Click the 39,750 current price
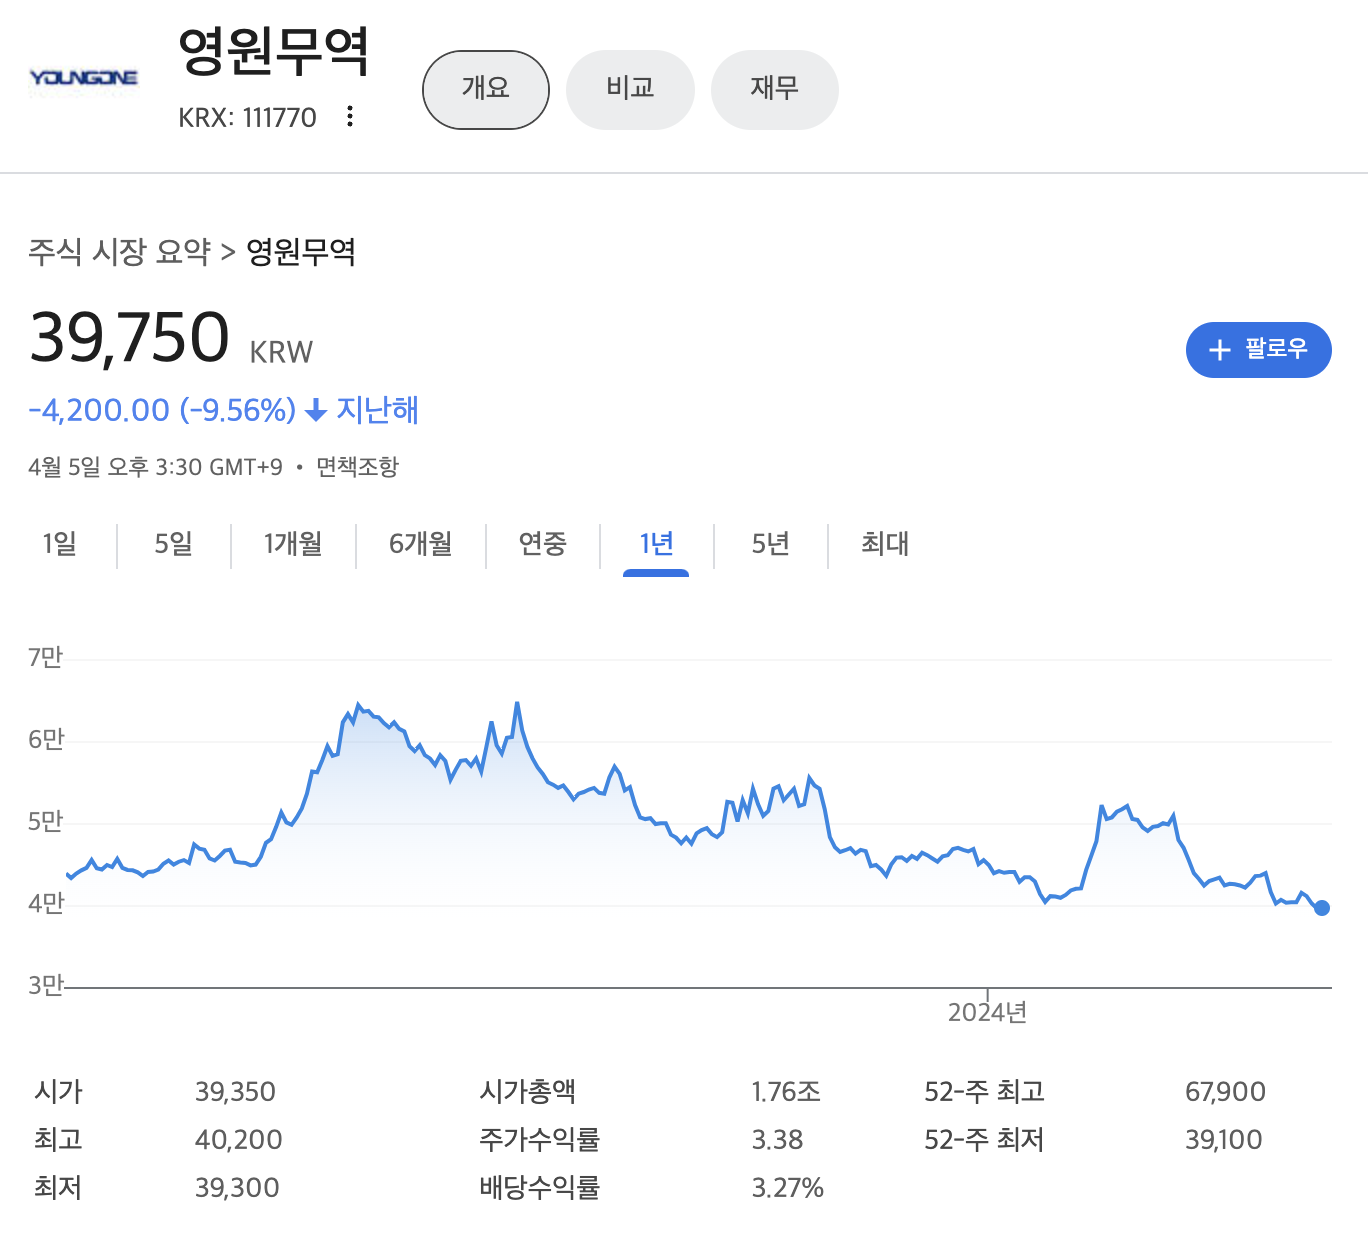1368x1234 pixels. pyautogui.click(x=130, y=338)
